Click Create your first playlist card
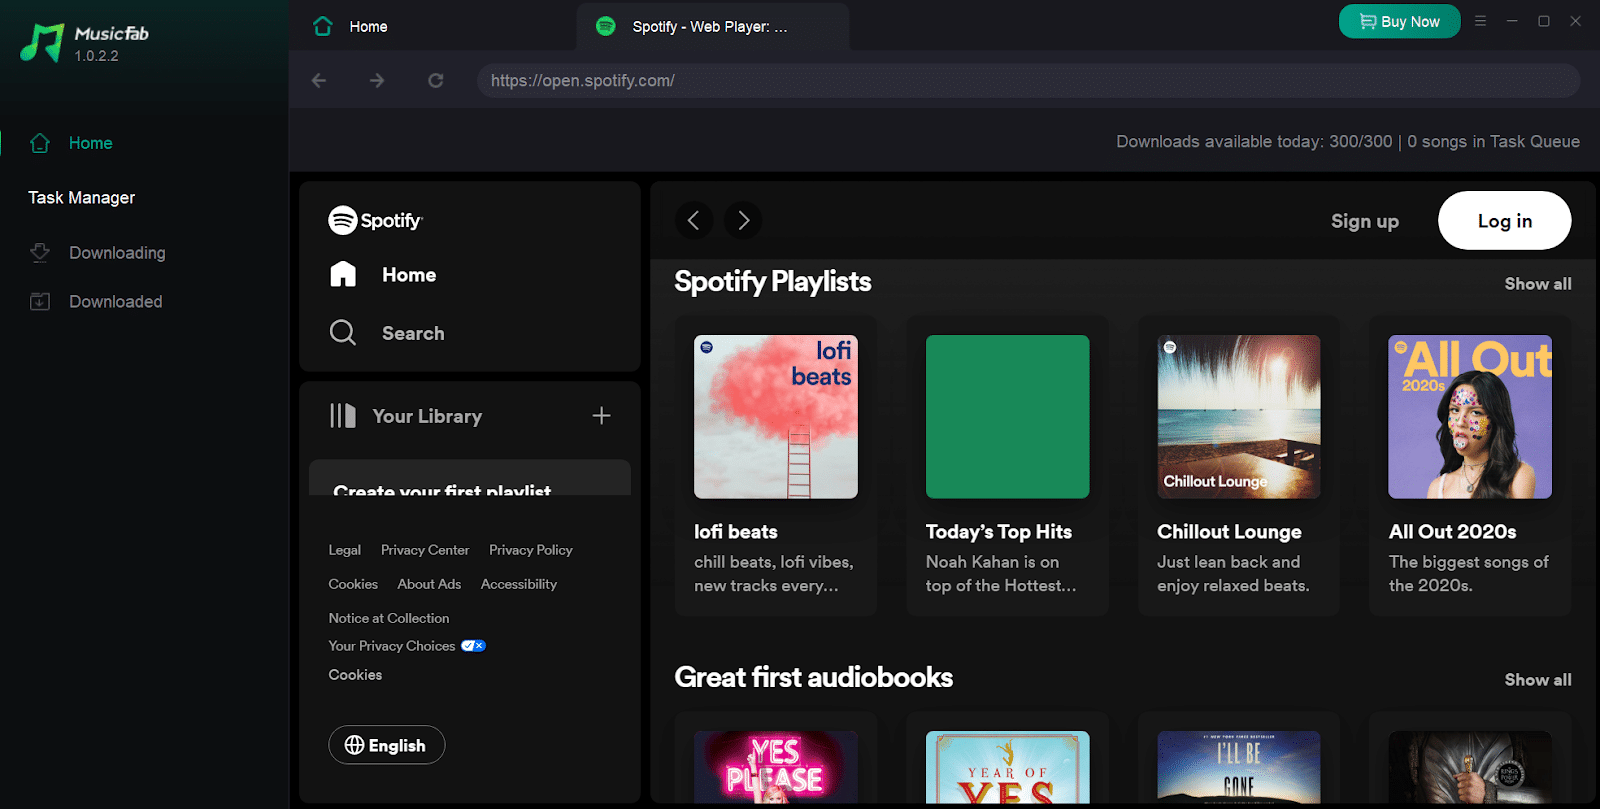The image size is (1600, 809). click(x=470, y=478)
